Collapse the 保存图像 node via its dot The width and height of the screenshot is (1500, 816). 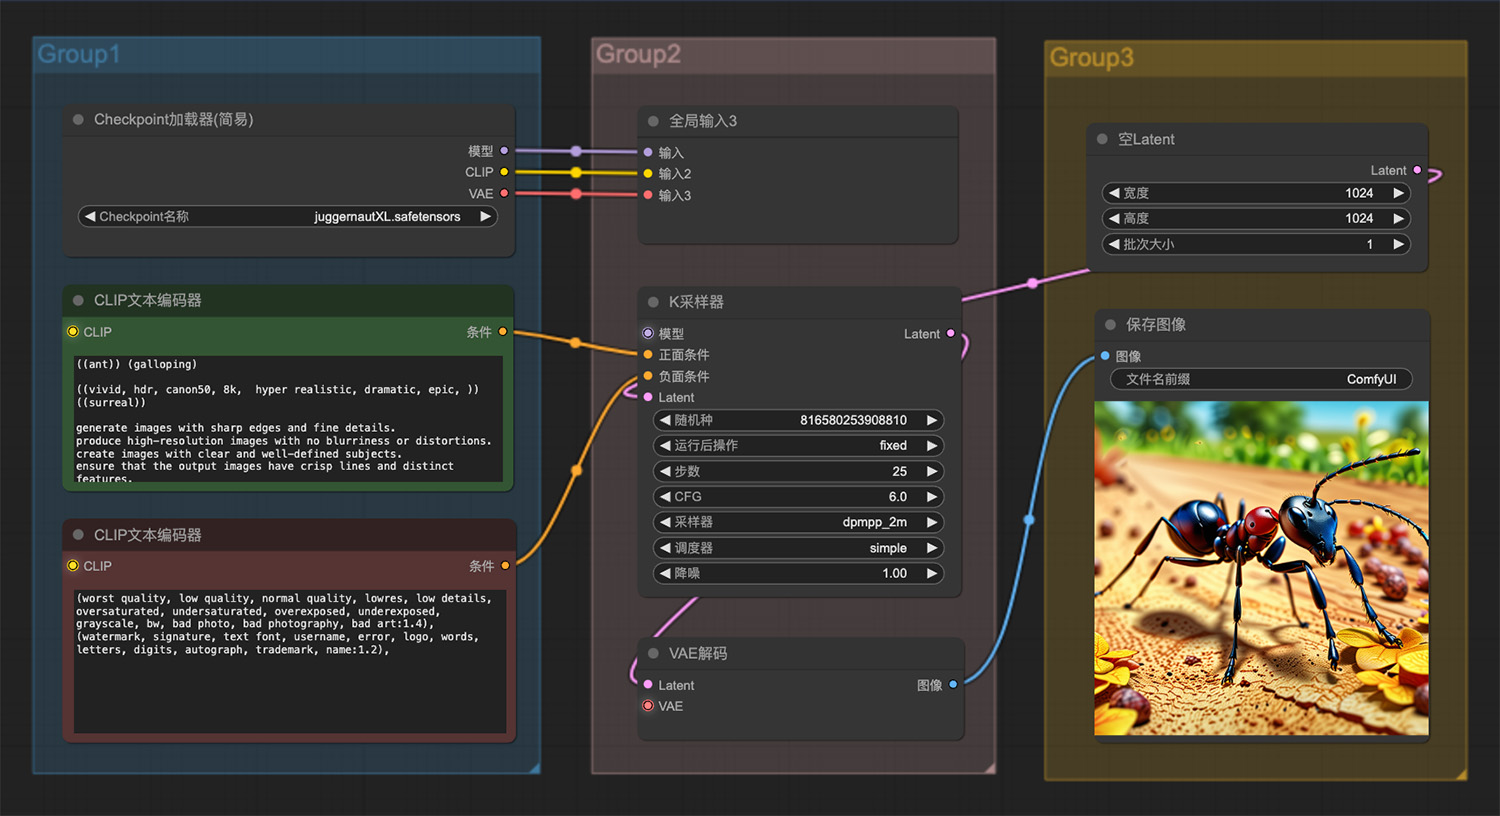(1110, 325)
